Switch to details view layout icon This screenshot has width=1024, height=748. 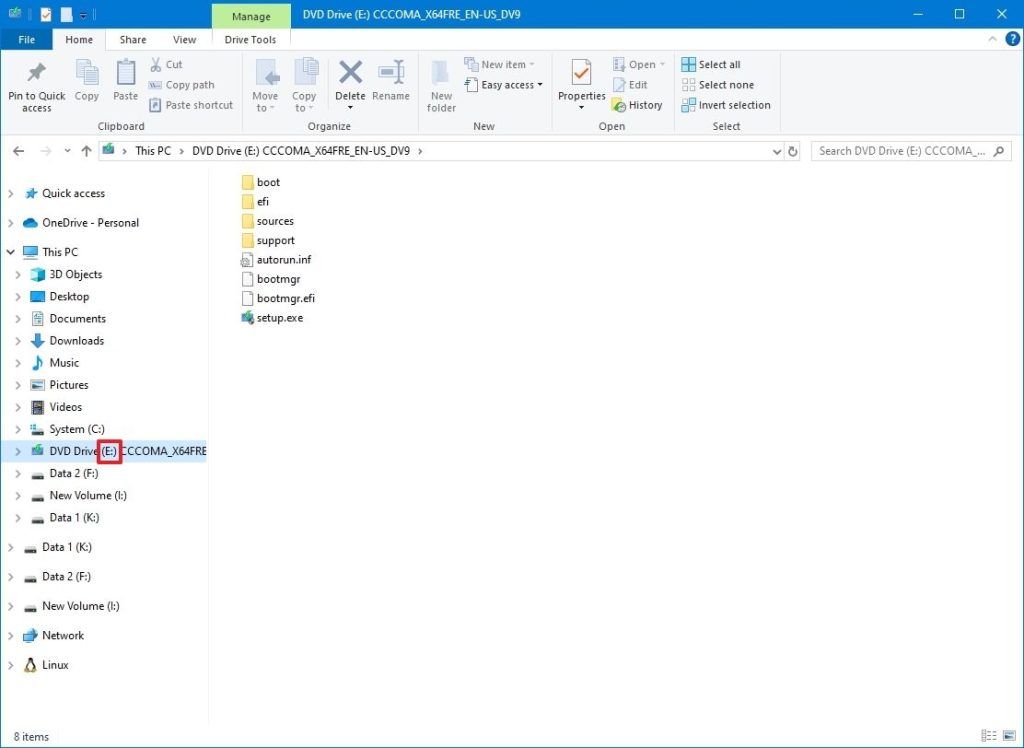[x=989, y=736]
